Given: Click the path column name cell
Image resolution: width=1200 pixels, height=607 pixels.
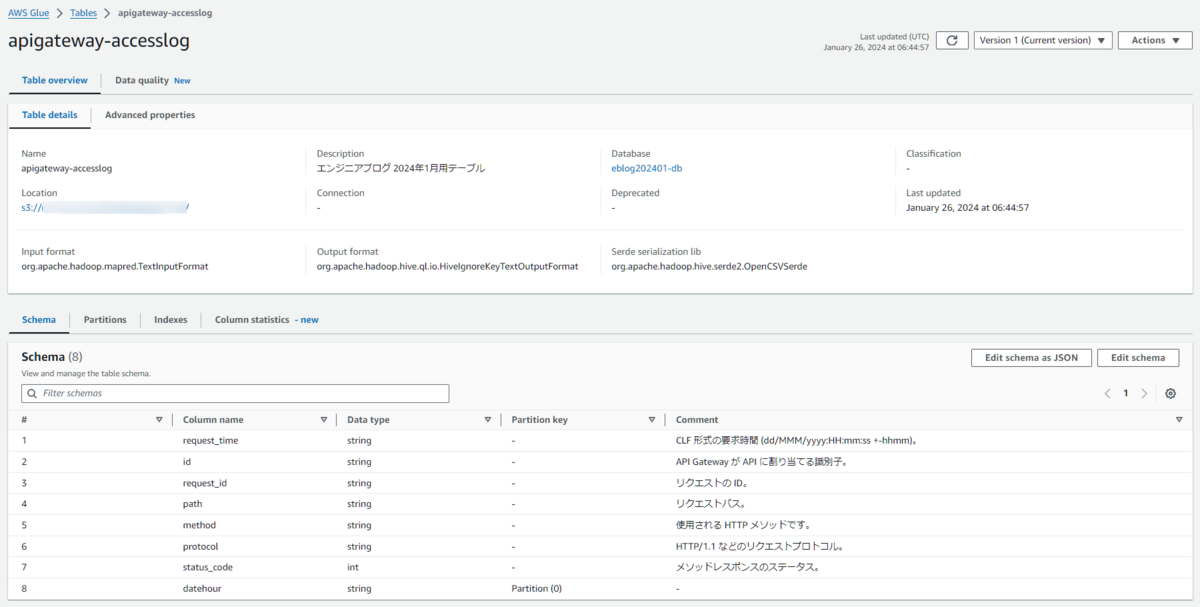Looking at the screenshot, I should pyautogui.click(x=192, y=504).
